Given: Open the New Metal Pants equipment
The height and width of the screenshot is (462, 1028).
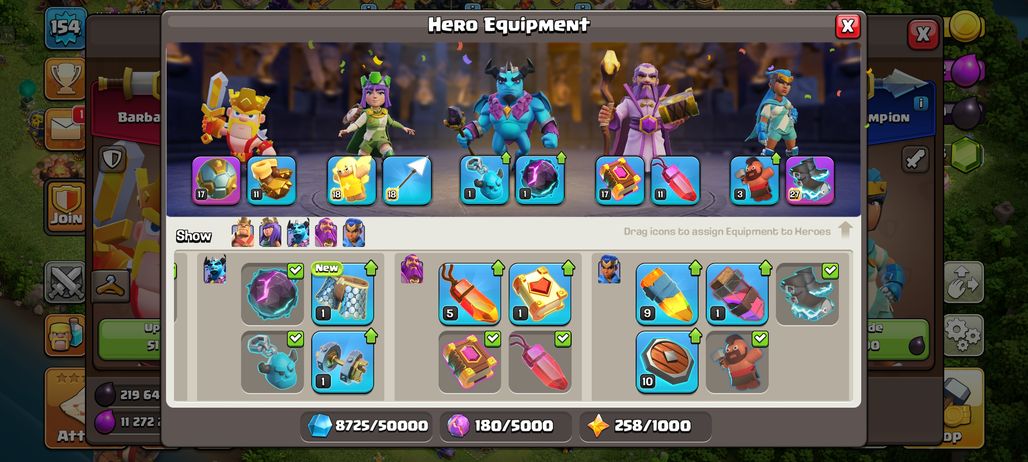Looking at the screenshot, I should tap(342, 294).
